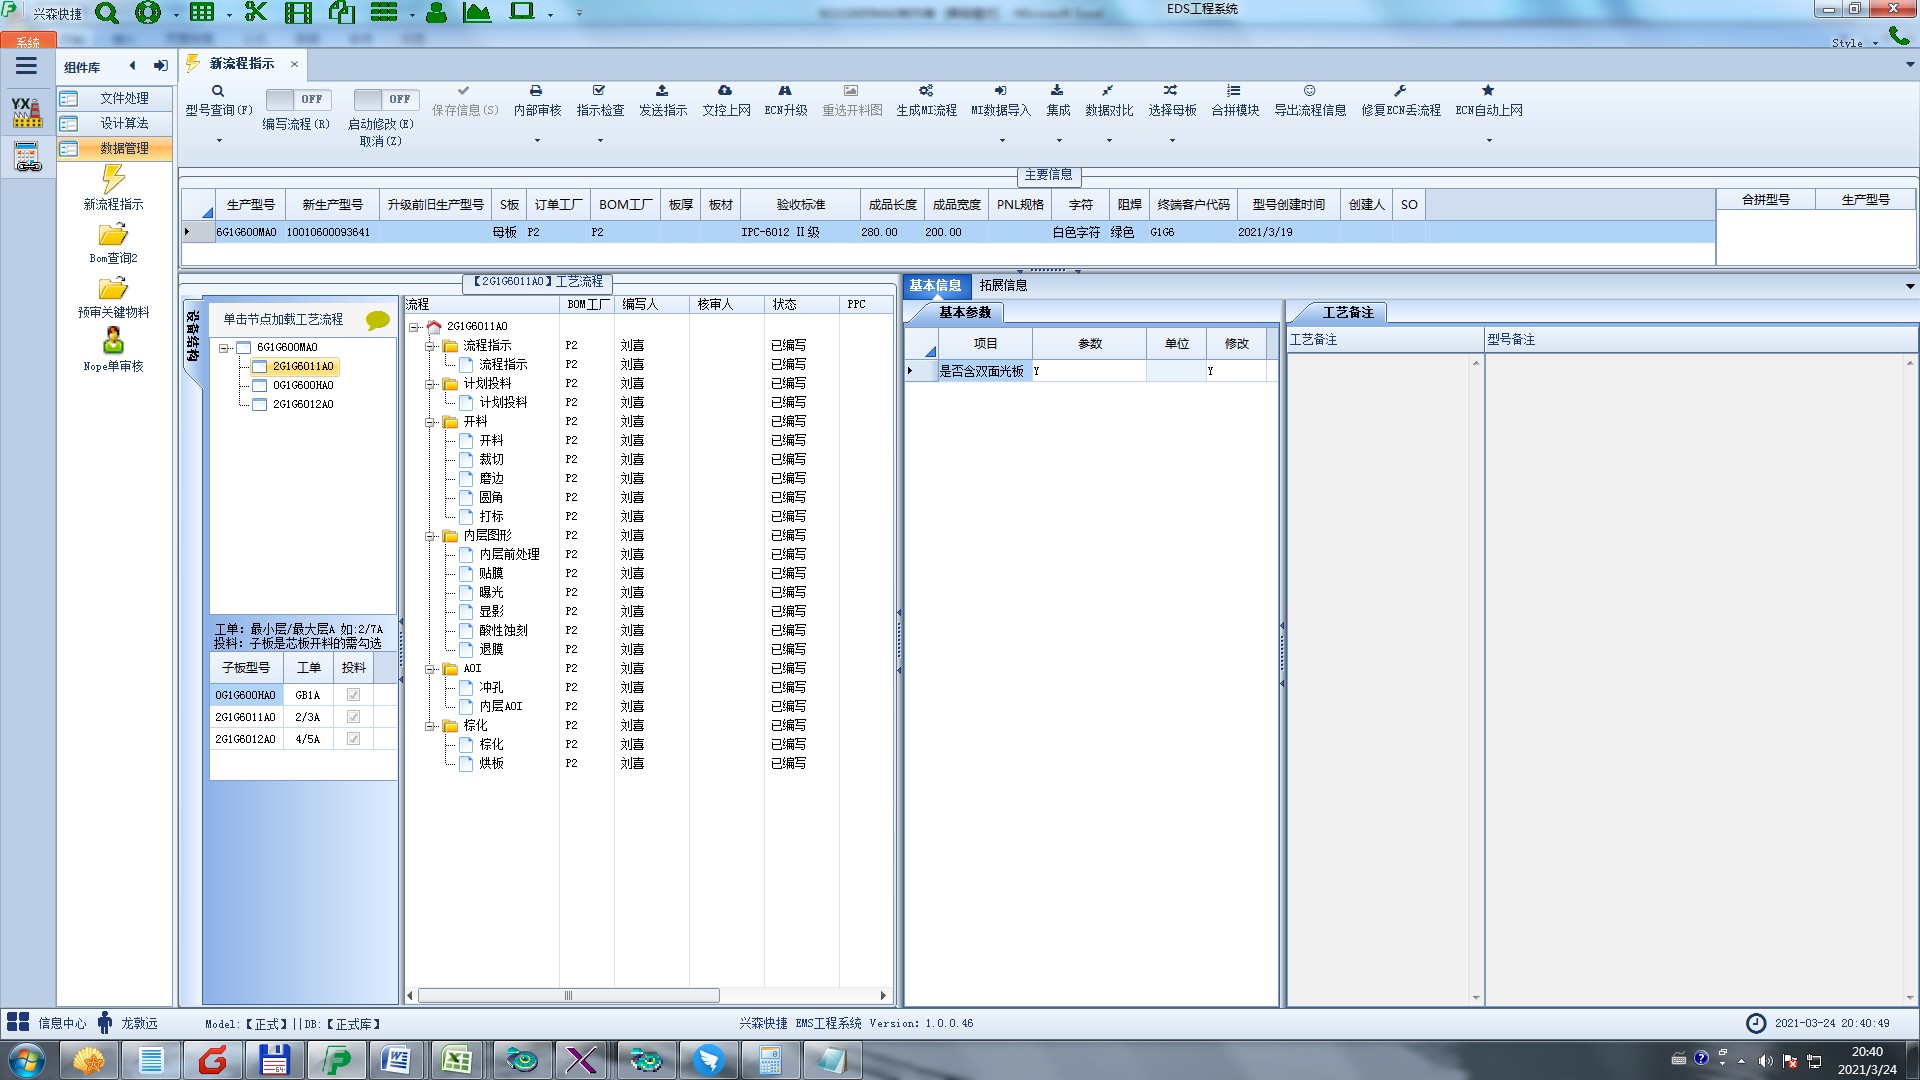The image size is (1920, 1080).
Task: Click the ECN升级 toolbar icon
Action: tap(785, 91)
